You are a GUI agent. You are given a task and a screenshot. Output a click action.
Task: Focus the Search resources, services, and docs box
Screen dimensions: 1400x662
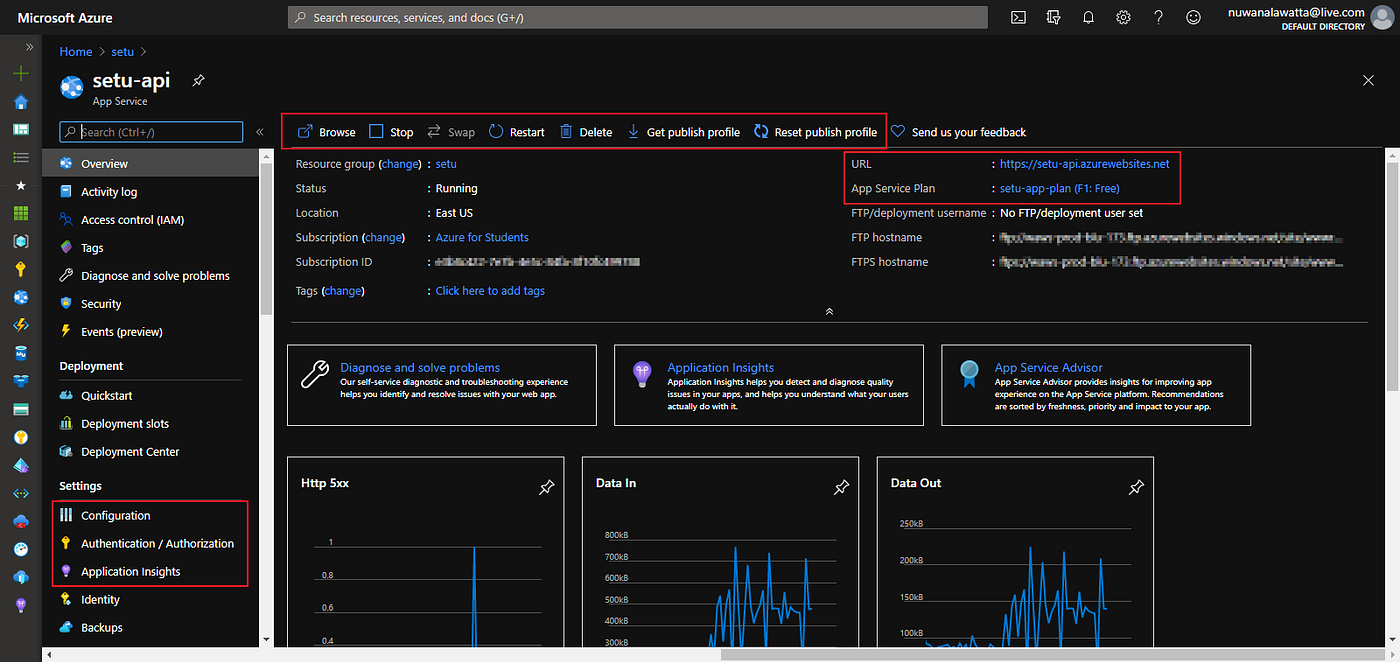[638, 17]
